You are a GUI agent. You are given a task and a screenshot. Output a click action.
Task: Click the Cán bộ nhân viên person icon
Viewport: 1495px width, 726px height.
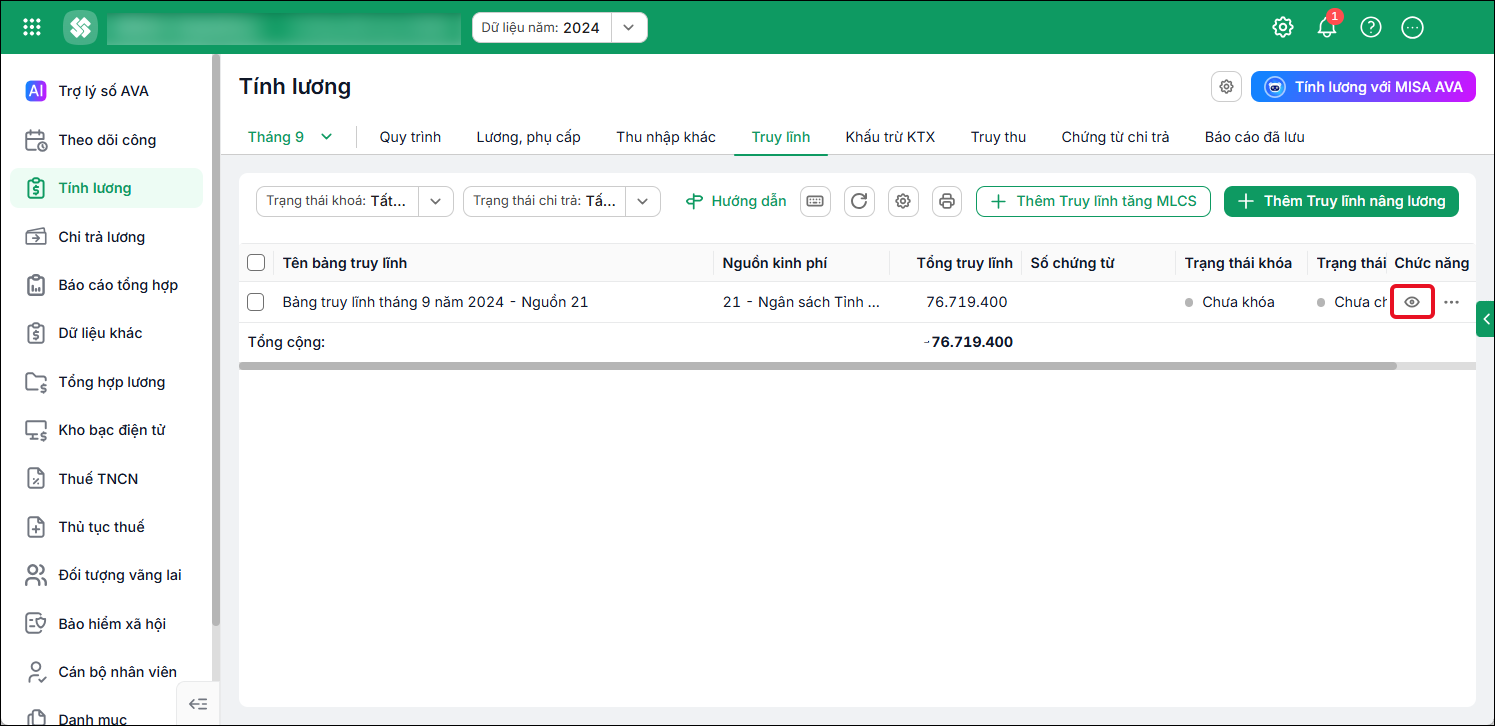coord(36,672)
